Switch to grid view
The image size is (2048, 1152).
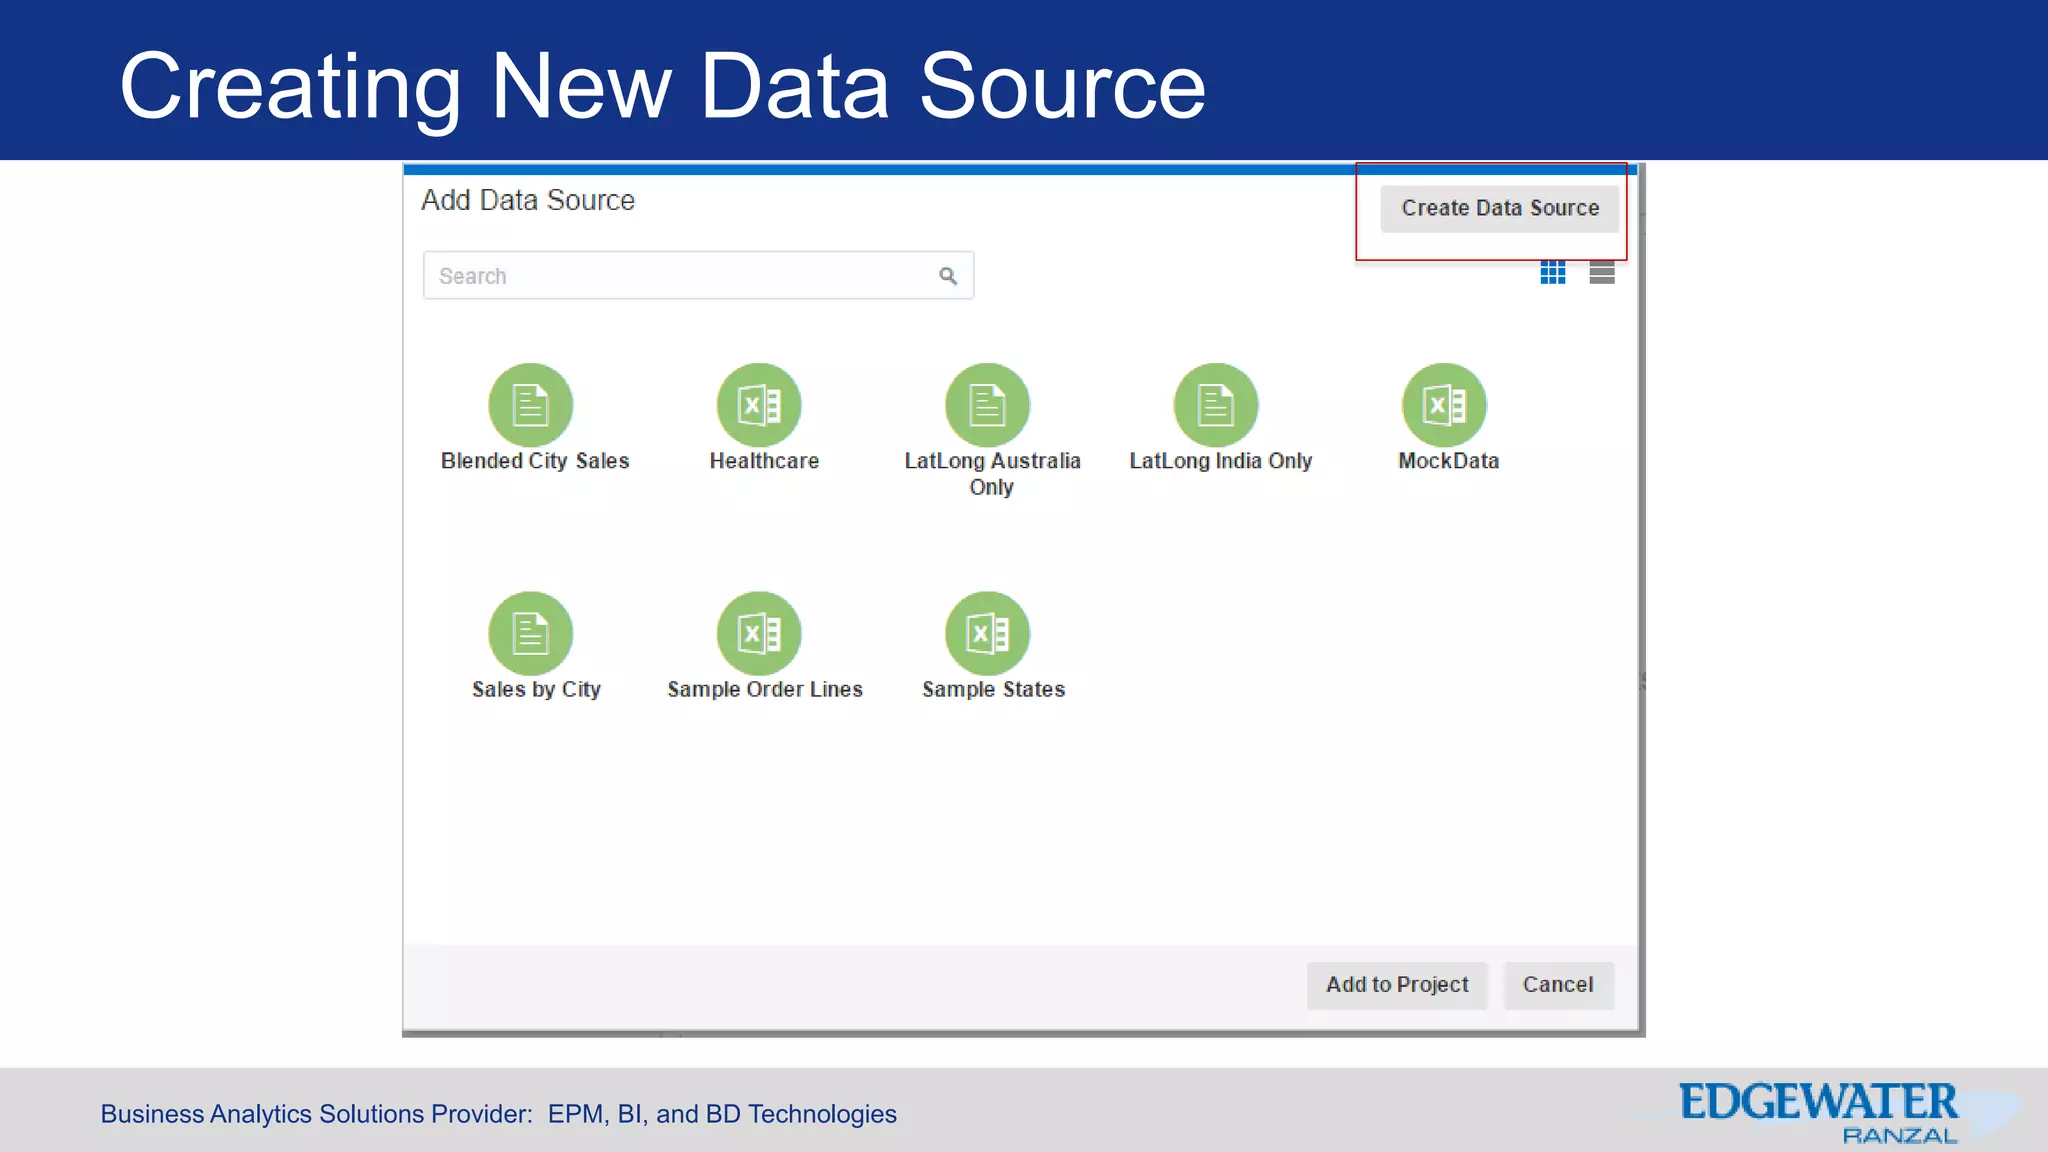pyautogui.click(x=1553, y=272)
